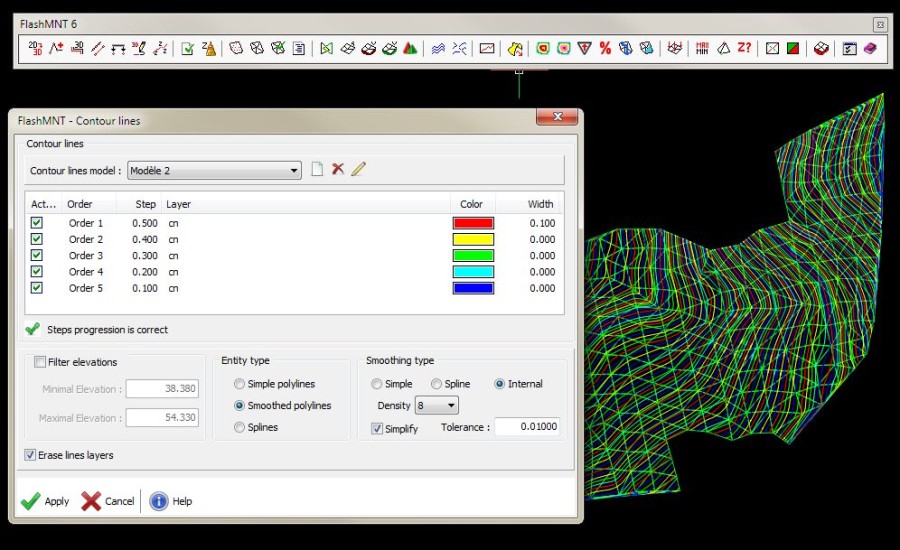Click the green flip triangle icon

pyautogui.click(x=327, y=48)
